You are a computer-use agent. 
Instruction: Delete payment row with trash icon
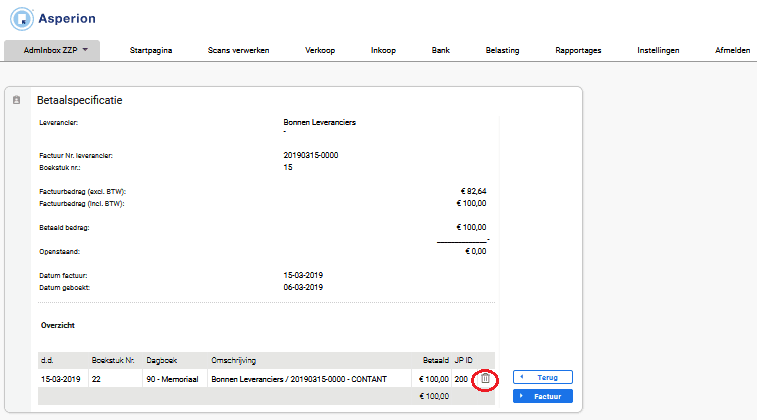485,379
